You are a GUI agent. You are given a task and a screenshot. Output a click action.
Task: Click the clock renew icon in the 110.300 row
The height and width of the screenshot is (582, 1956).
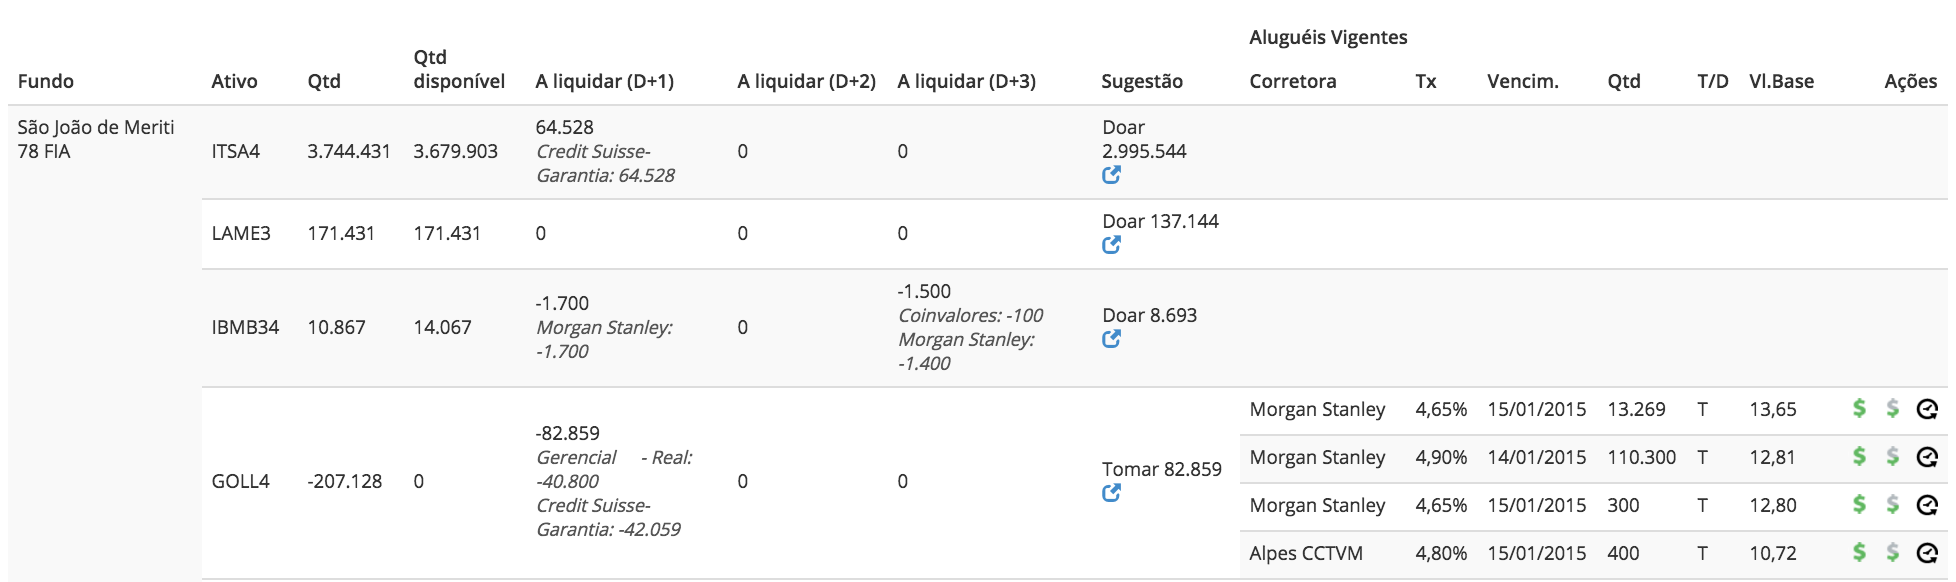(1927, 456)
